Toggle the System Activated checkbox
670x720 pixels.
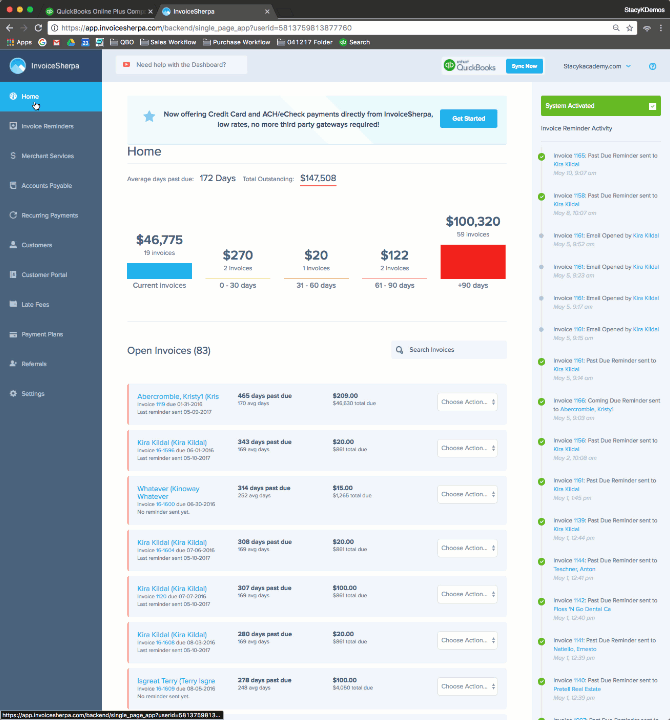click(x=652, y=106)
